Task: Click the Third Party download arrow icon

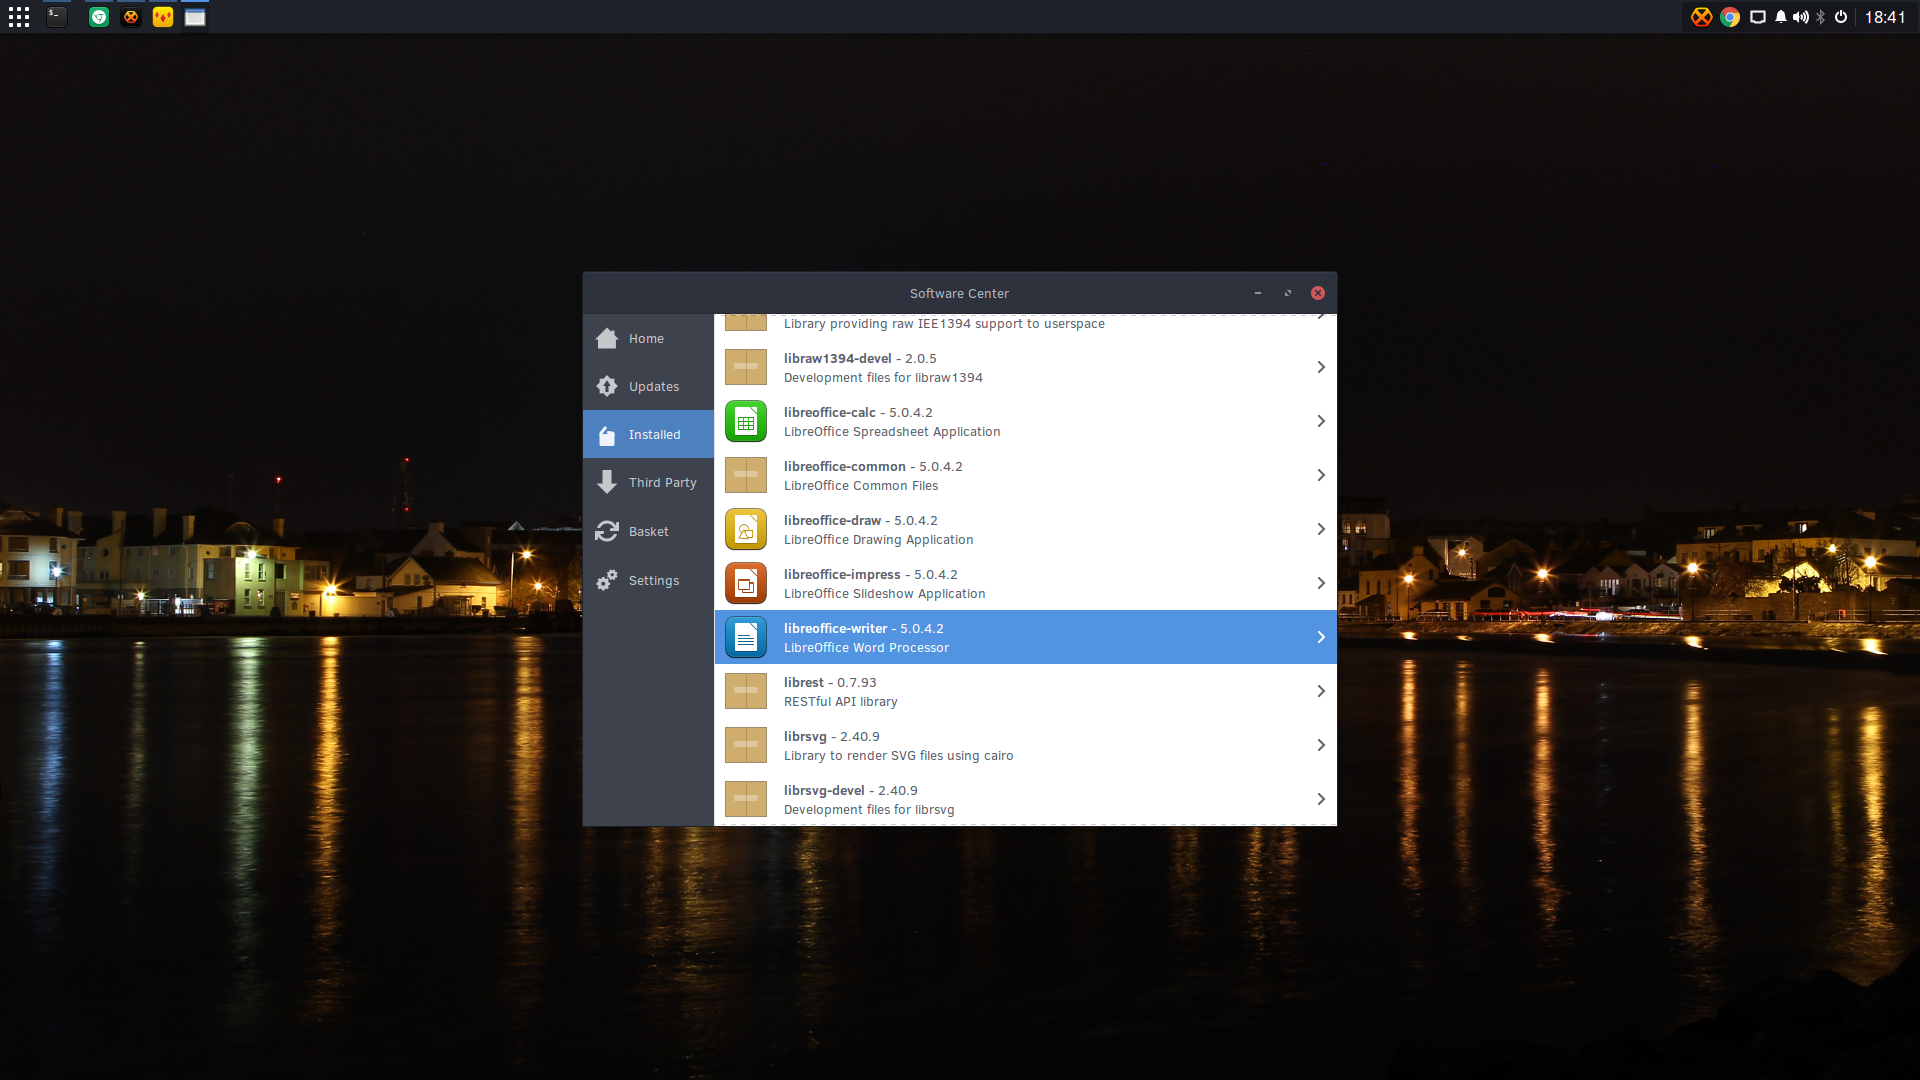Action: 607,482
